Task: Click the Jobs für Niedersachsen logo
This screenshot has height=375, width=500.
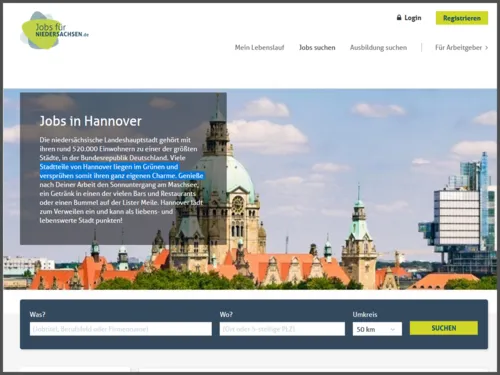Action: coord(54,30)
